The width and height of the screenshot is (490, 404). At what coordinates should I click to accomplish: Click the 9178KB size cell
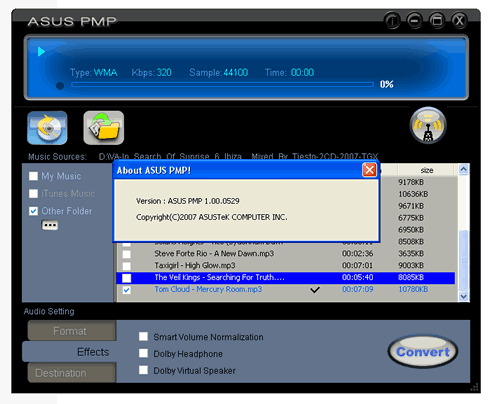[411, 182]
